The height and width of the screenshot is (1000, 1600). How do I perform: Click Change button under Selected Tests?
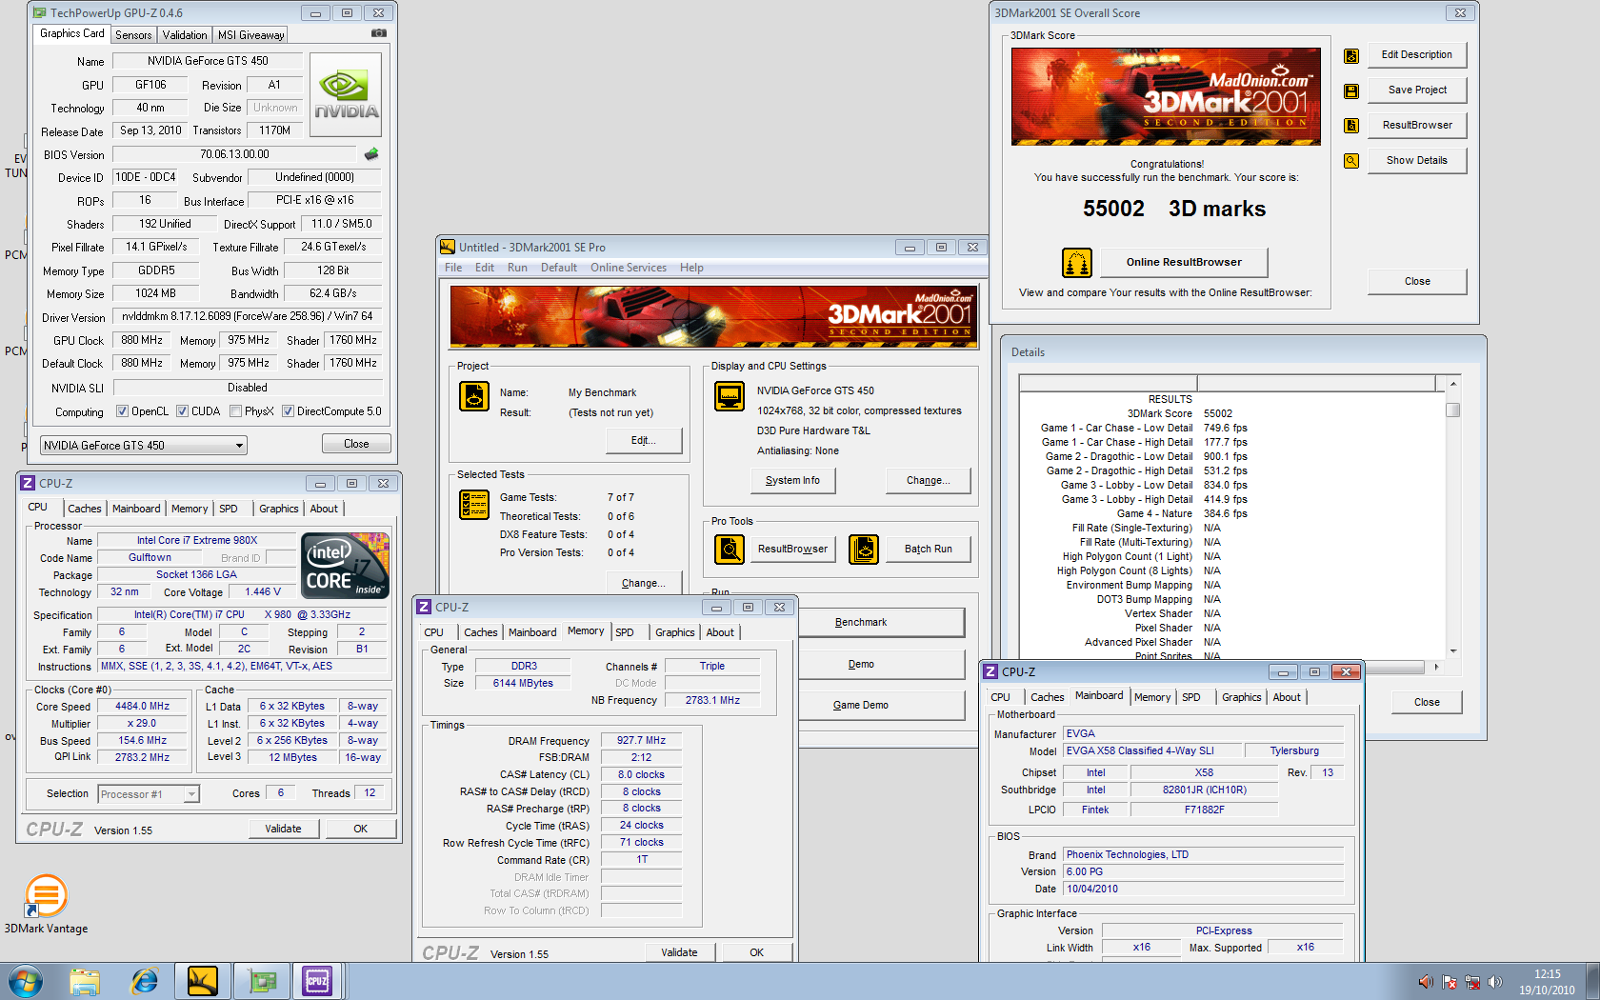click(x=644, y=583)
